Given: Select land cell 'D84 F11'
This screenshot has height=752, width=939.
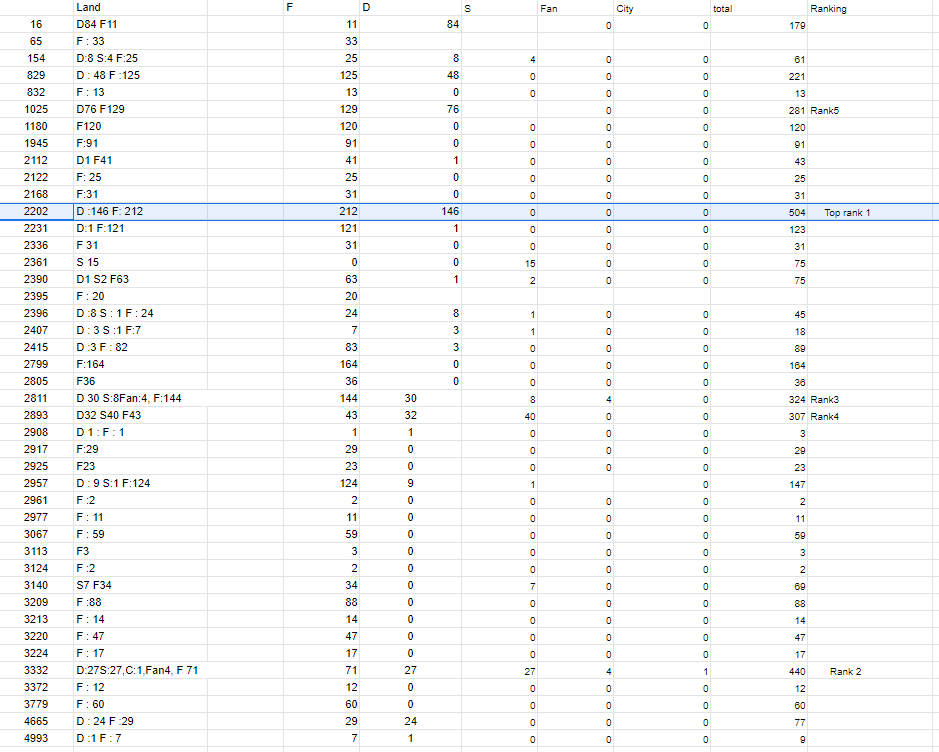Looking at the screenshot, I should 141,25.
